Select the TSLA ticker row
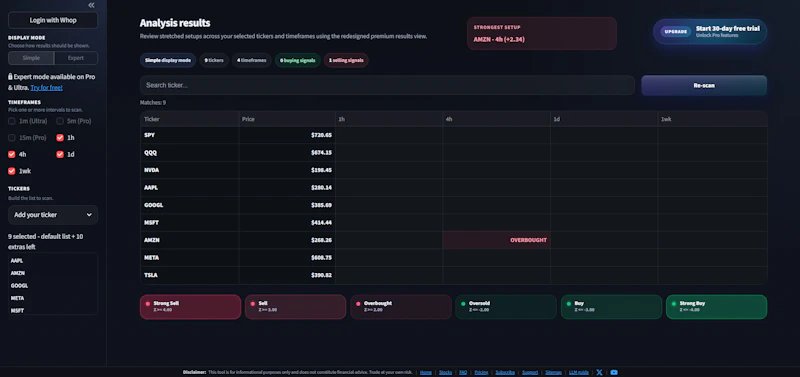The width and height of the screenshot is (800, 377). pos(454,275)
